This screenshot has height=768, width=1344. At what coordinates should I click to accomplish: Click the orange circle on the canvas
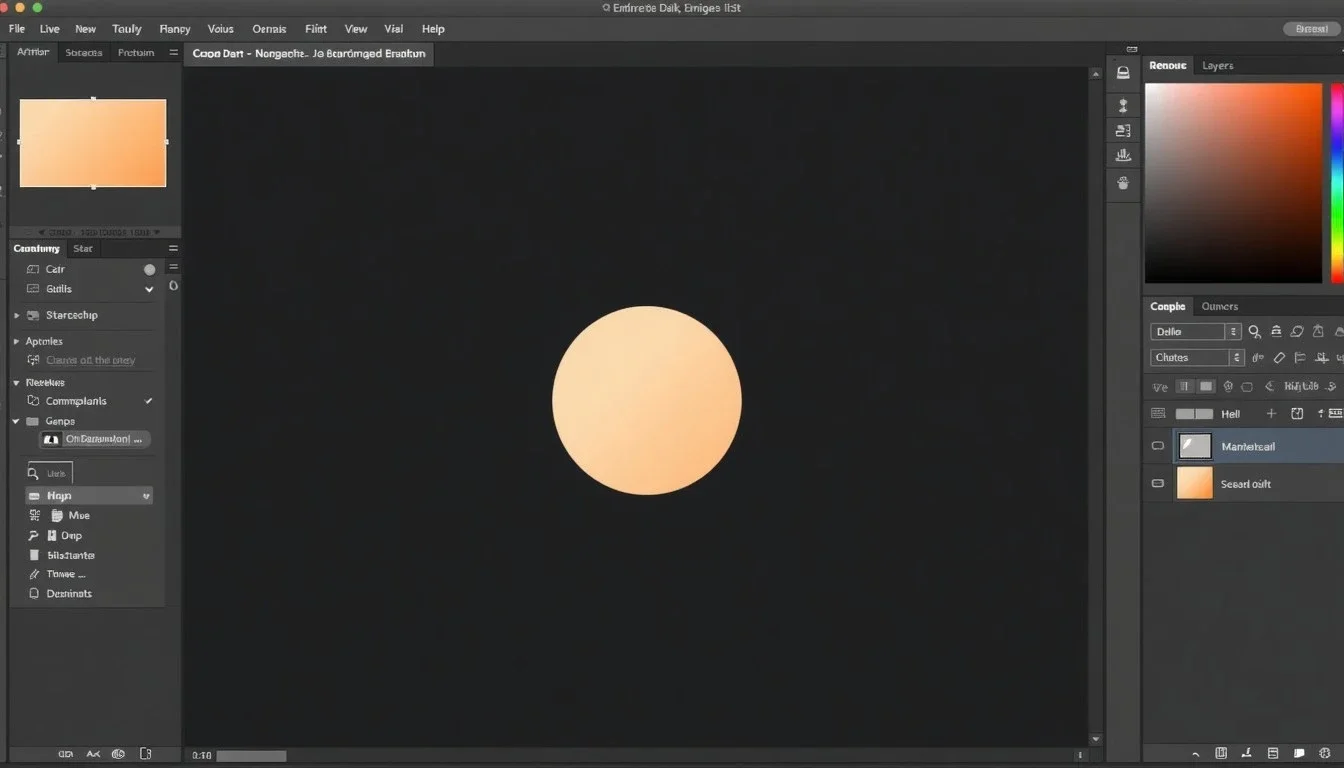tap(647, 400)
